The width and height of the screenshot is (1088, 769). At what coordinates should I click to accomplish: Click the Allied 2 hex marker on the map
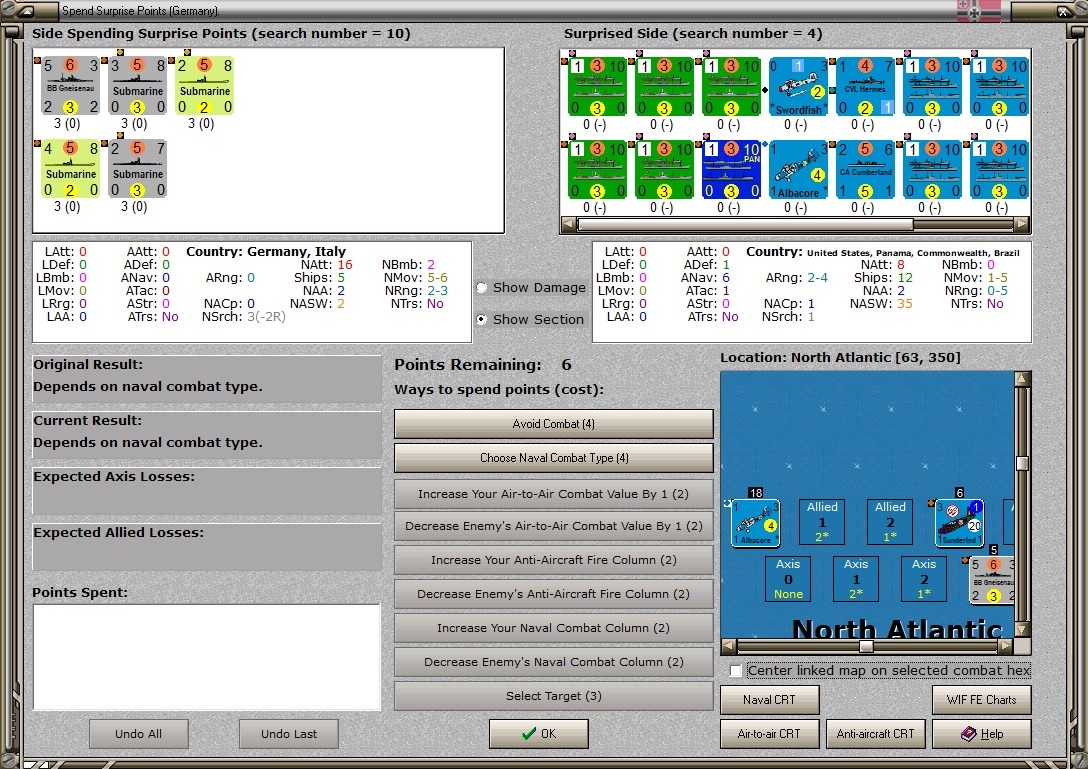[x=889, y=521]
